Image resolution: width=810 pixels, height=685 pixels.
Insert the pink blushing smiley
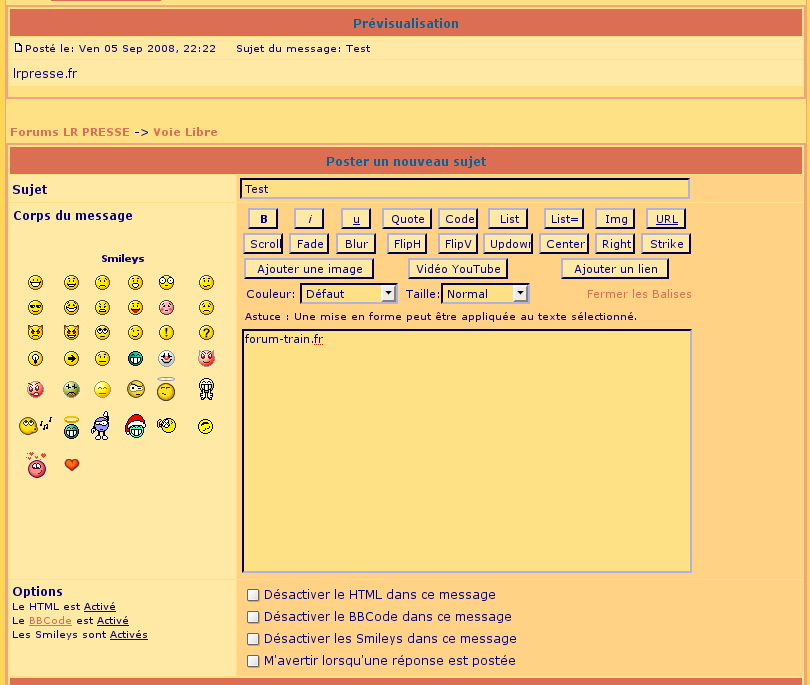[166, 307]
